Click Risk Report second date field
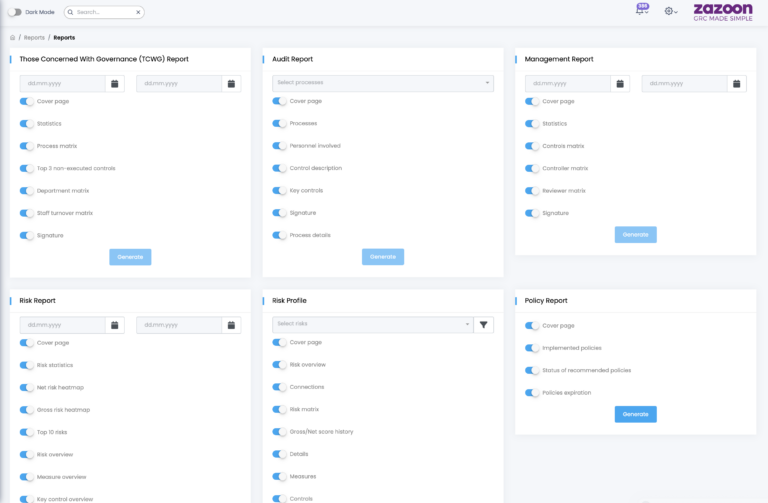This screenshot has height=503, width=768. click(178, 325)
